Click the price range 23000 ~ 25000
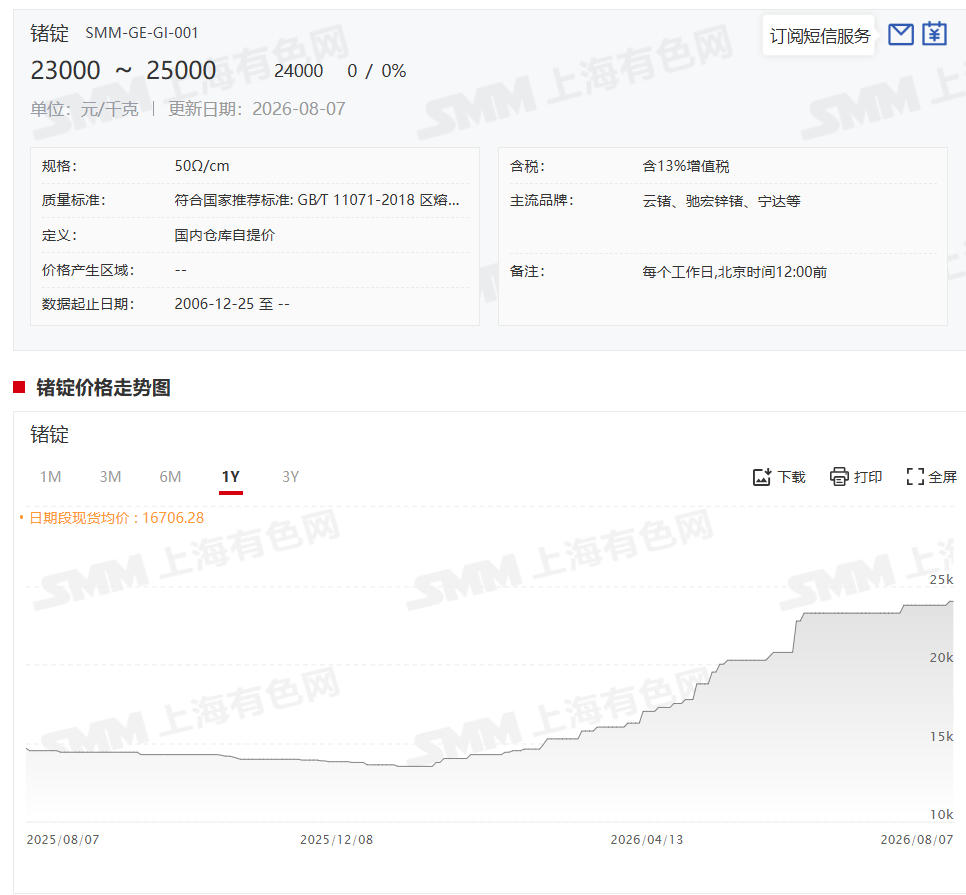The image size is (966, 895). (123, 70)
